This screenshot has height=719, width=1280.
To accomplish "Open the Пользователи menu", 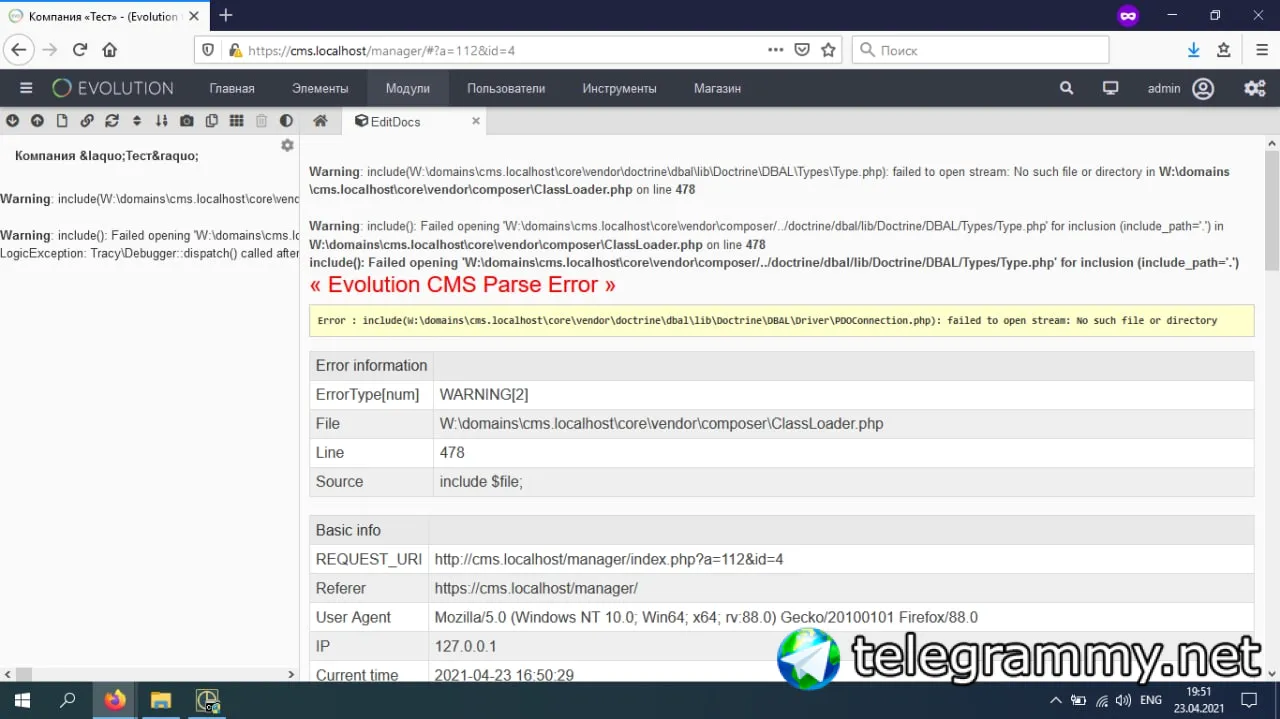I will point(506,88).
